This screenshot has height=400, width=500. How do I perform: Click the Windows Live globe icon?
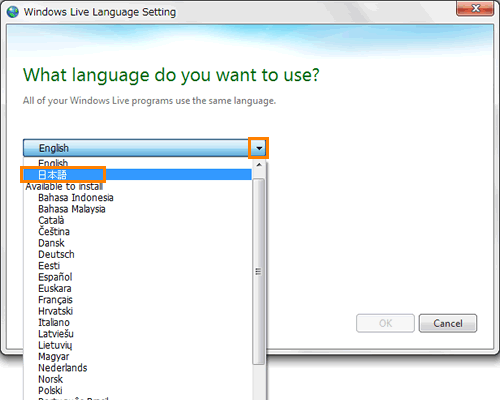13,12
